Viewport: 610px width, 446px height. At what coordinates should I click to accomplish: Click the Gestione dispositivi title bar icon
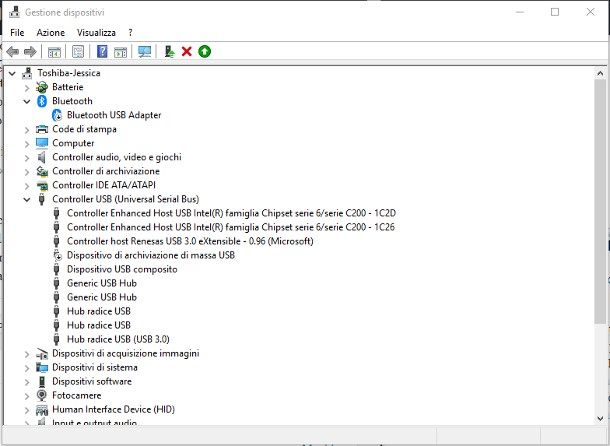click(14, 12)
